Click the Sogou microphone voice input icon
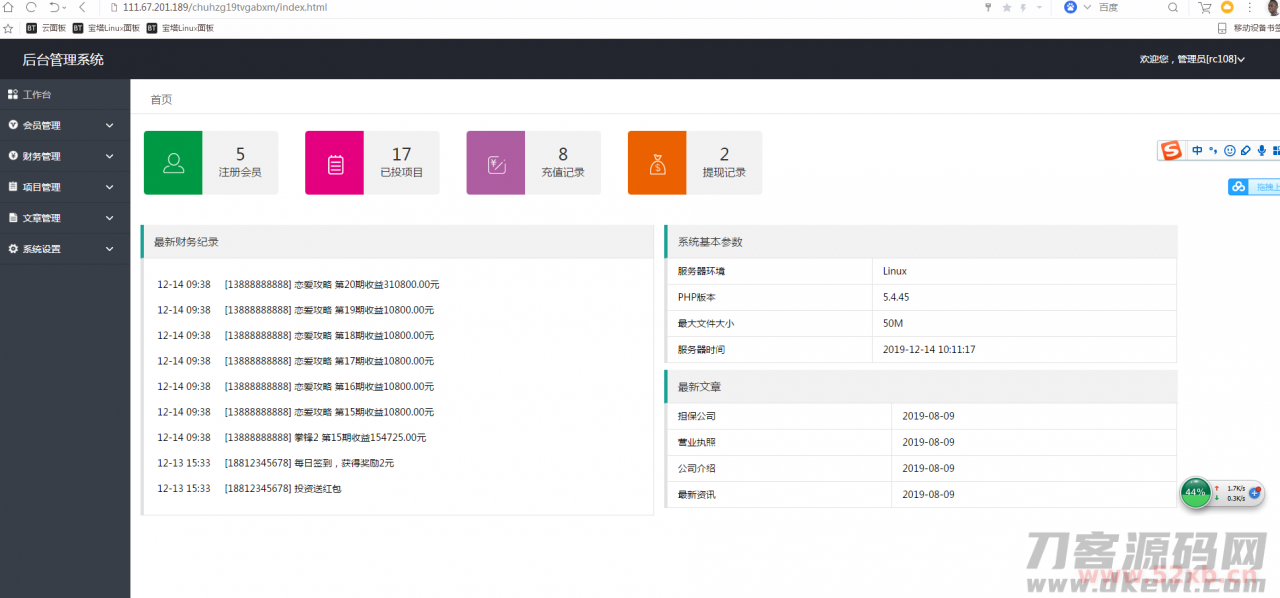Viewport: 1280px width, 598px height. 1261,151
